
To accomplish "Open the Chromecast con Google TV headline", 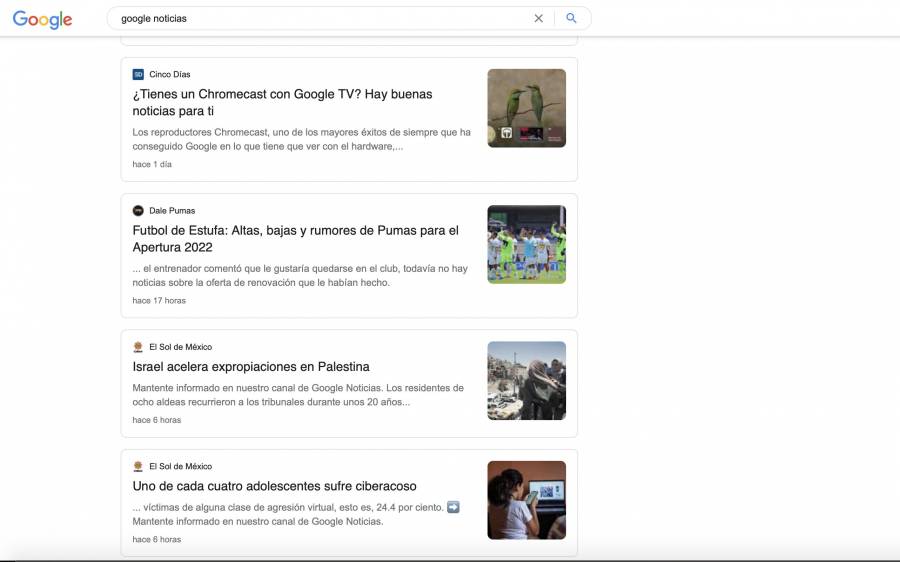I will 282,102.
